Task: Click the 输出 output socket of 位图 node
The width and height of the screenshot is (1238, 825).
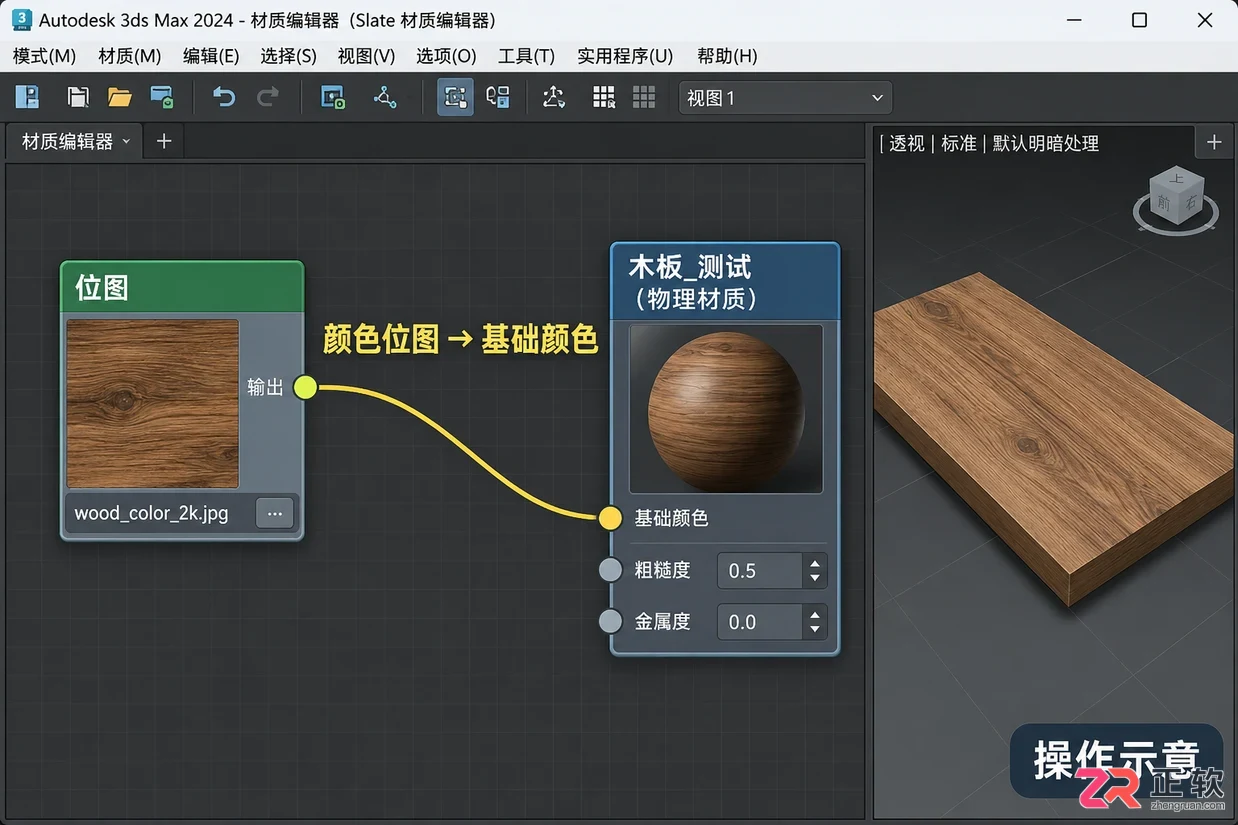Action: [x=305, y=387]
